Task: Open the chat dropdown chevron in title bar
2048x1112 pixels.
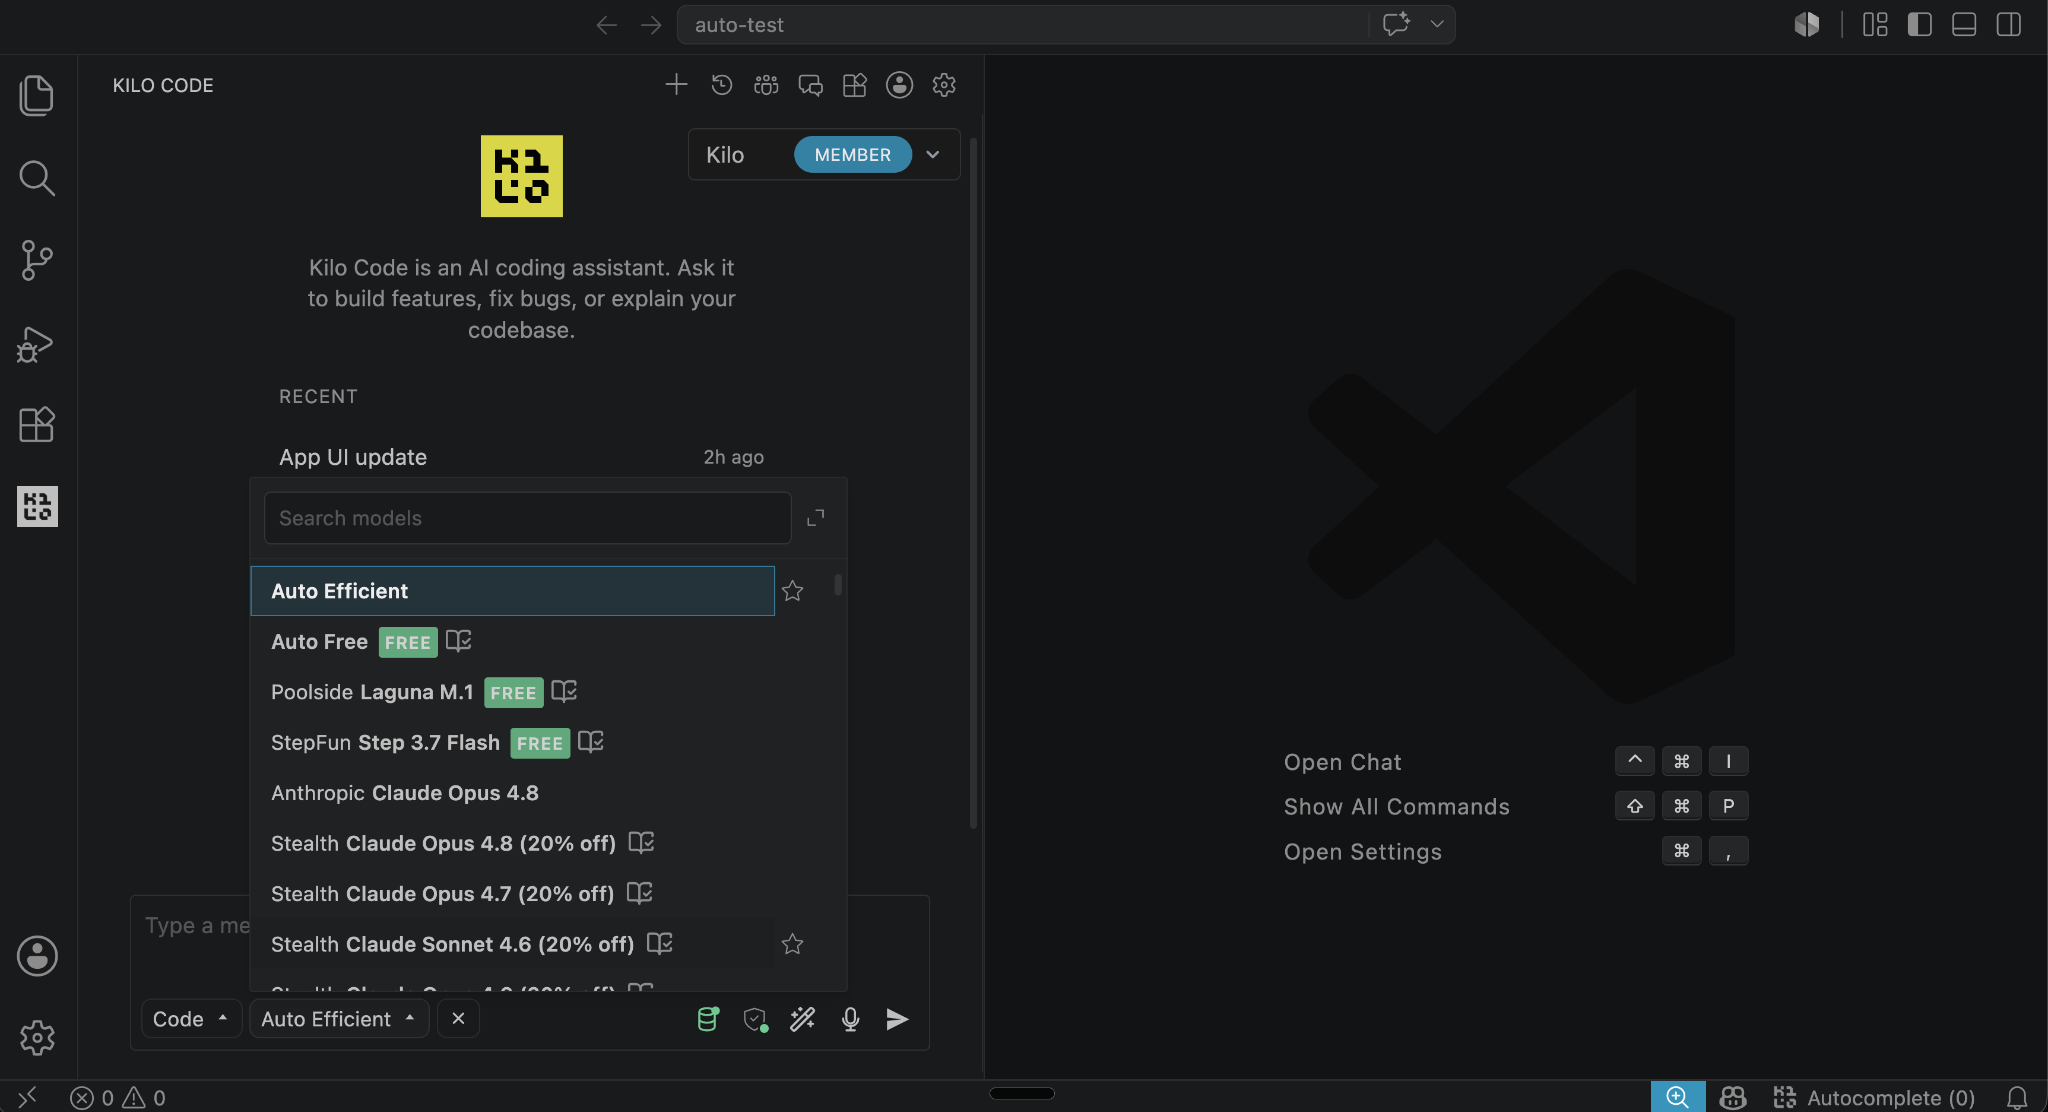Action: 1437,24
